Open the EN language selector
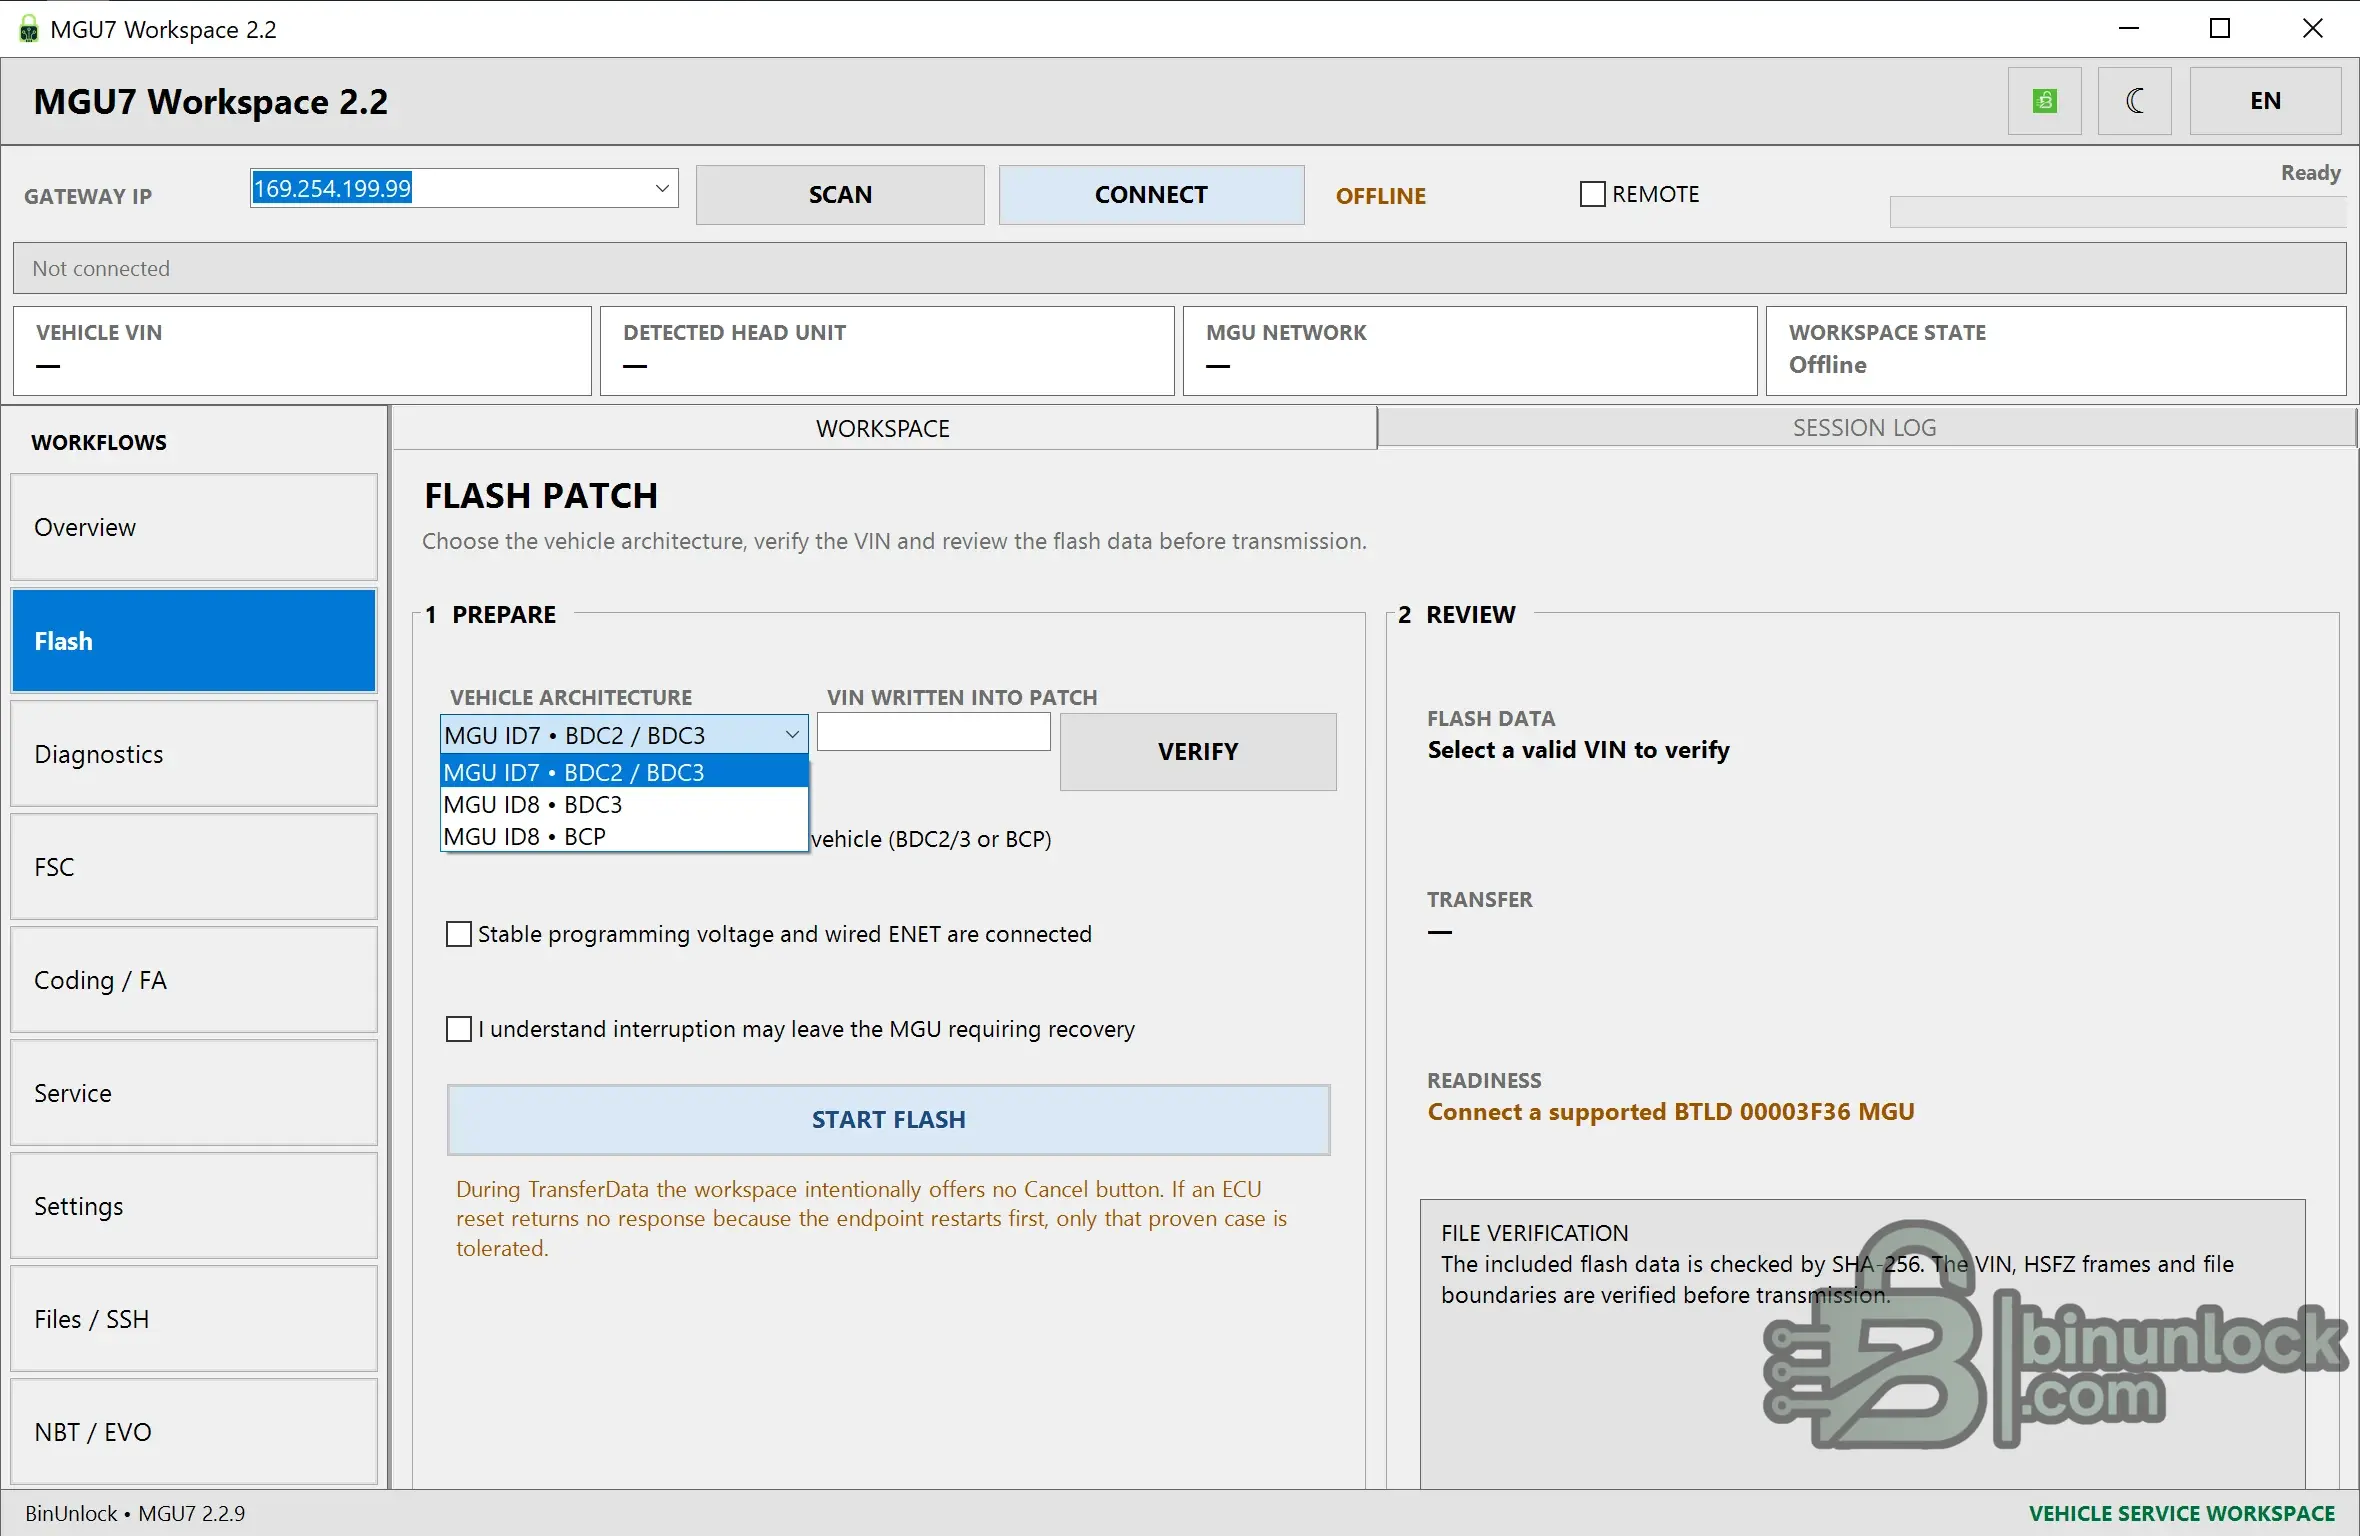2360x1536 pixels. click(x=2265, y=101)
